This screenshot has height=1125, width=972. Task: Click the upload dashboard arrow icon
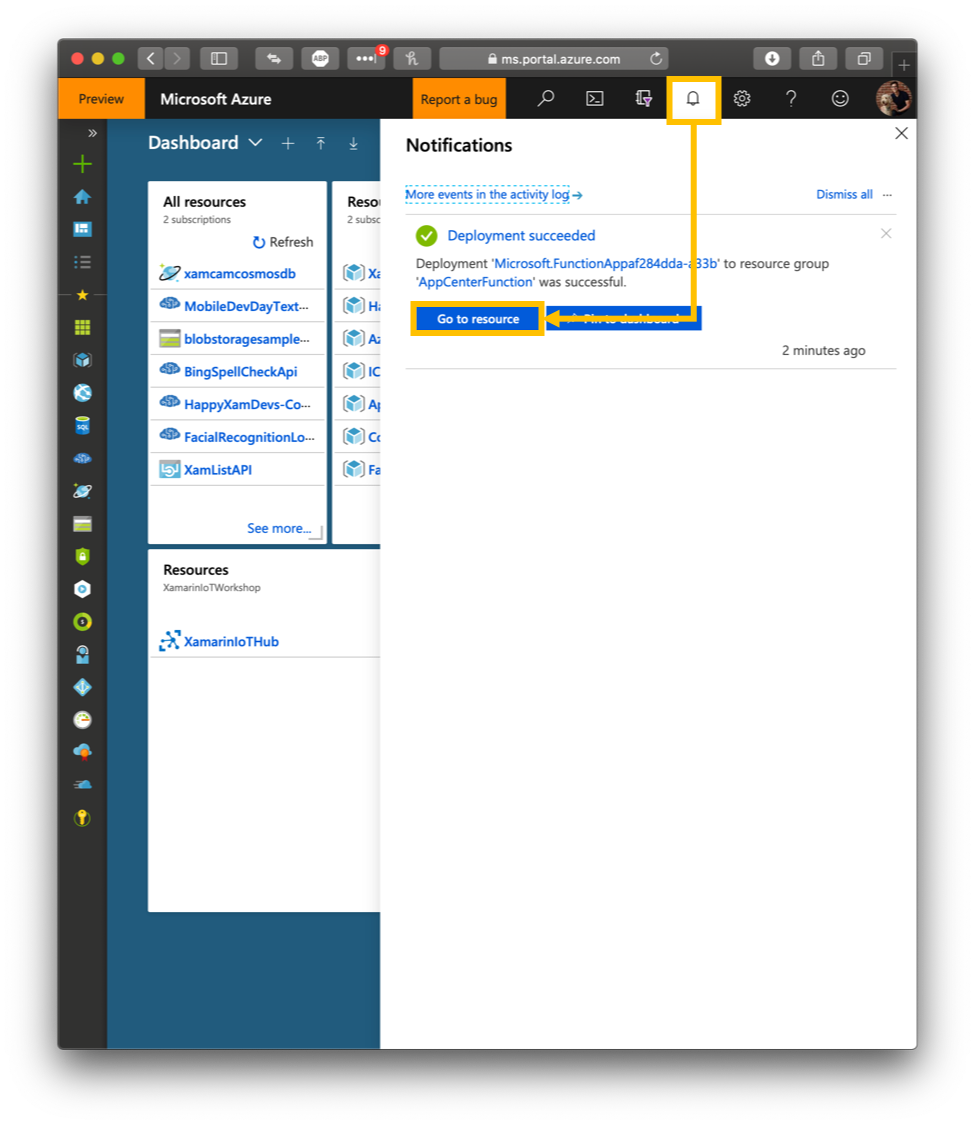(x=321, y=143)
